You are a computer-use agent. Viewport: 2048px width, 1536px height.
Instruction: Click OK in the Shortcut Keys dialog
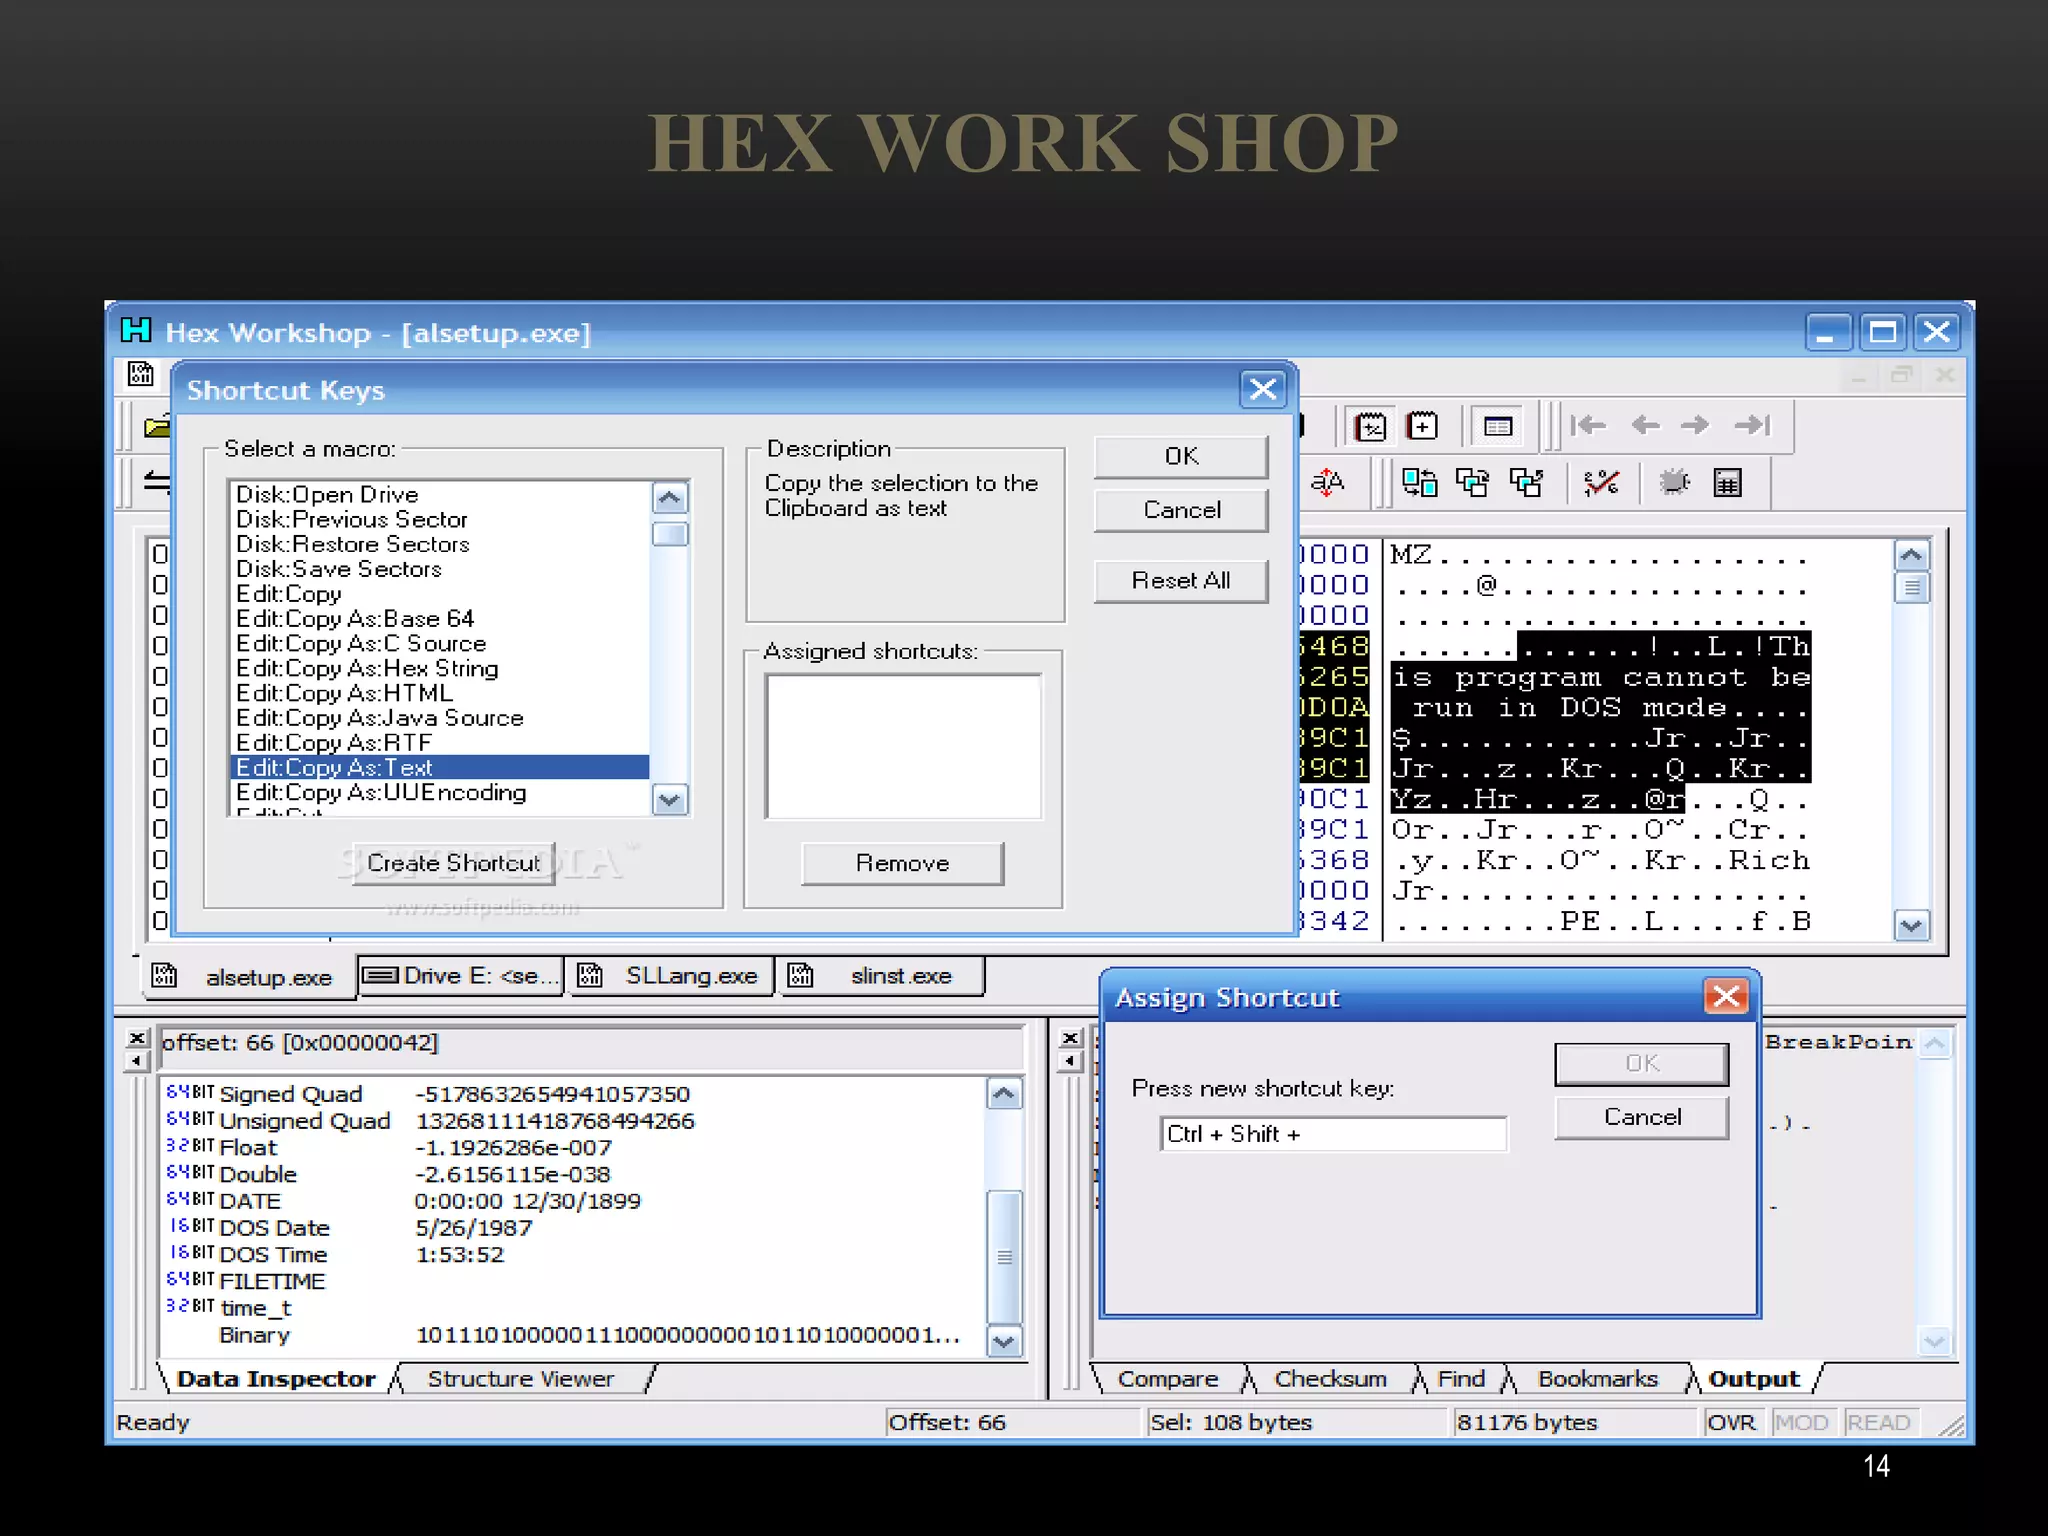(1181, 456)
